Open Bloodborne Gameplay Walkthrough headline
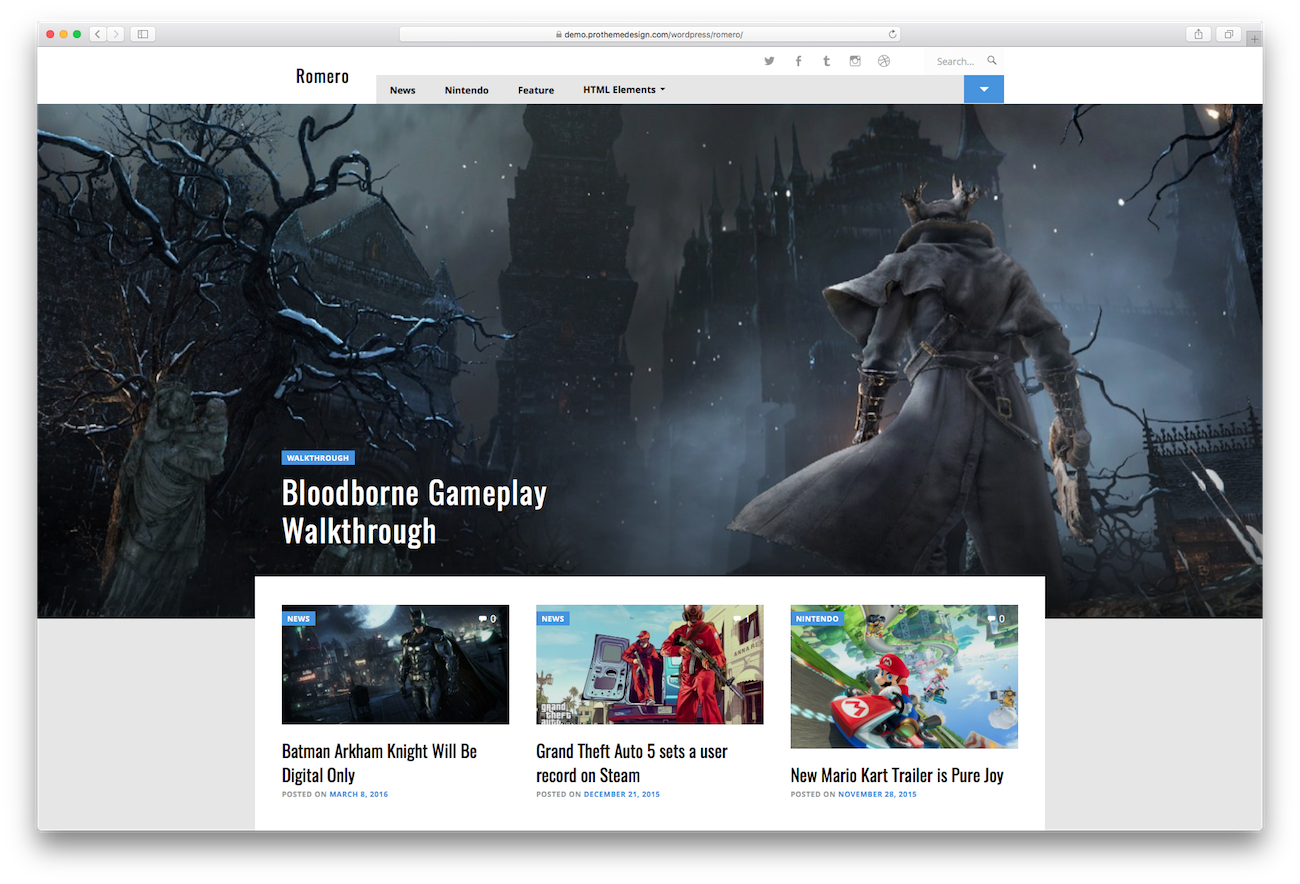The image size is (1300, 884). (414, 511)
